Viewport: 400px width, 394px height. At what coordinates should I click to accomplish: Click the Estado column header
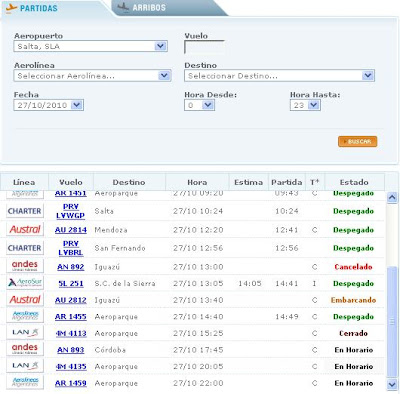tap(354, 182)
